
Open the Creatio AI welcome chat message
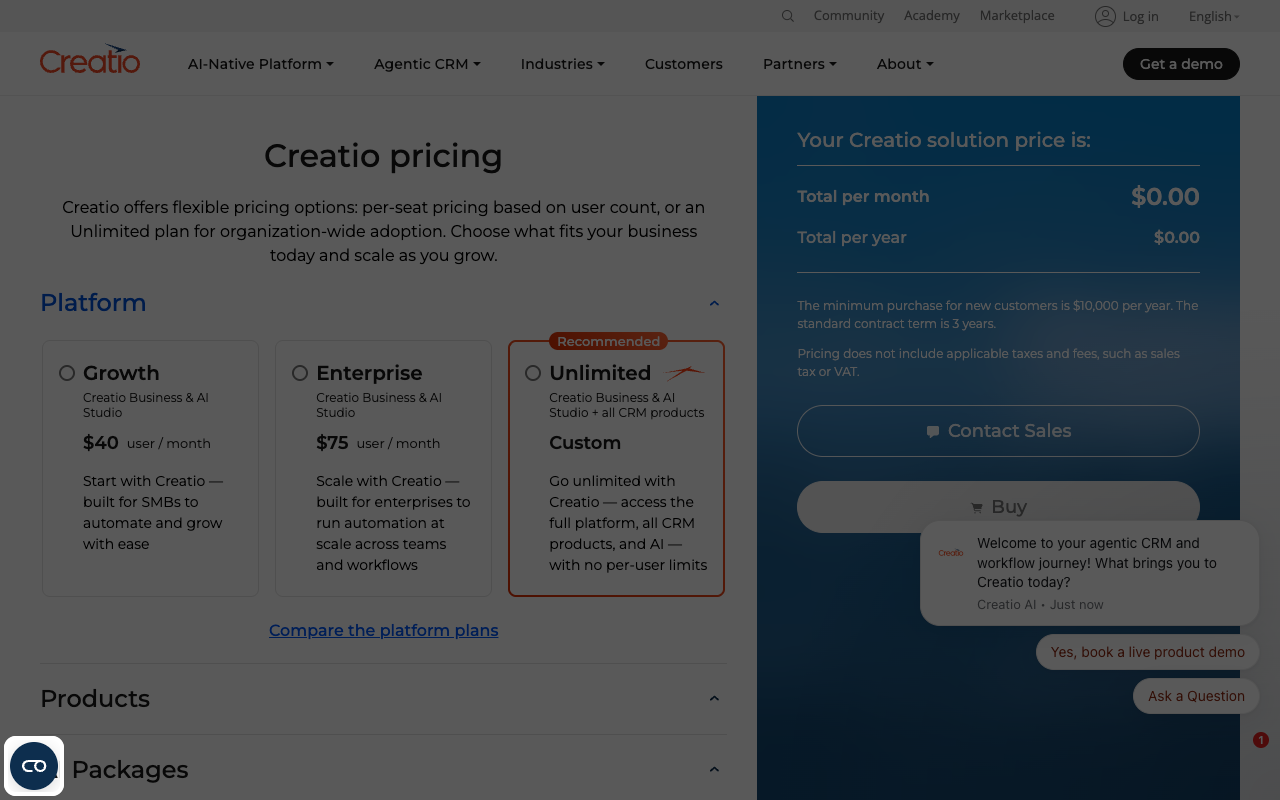[x=1090, y=573]
